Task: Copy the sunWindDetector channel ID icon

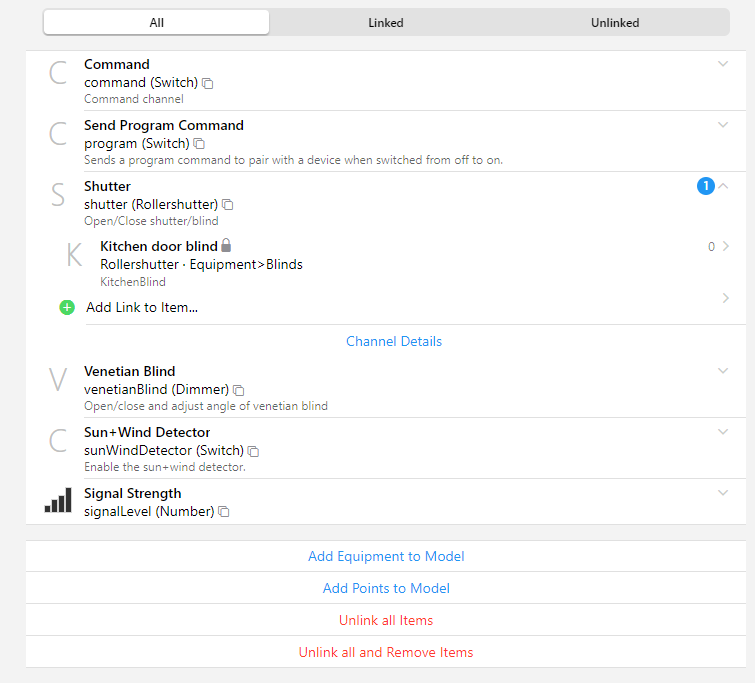Action: 253,451
